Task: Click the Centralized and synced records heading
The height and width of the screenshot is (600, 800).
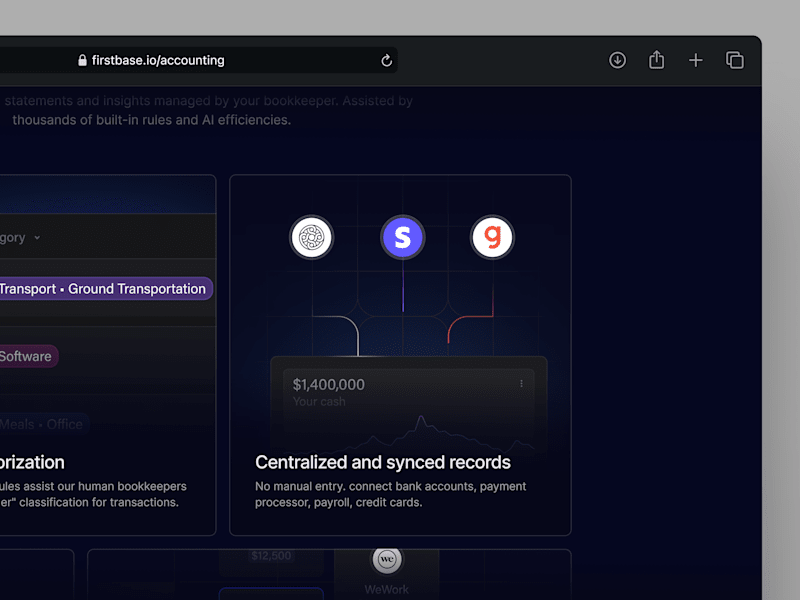Action: [383, 462]
